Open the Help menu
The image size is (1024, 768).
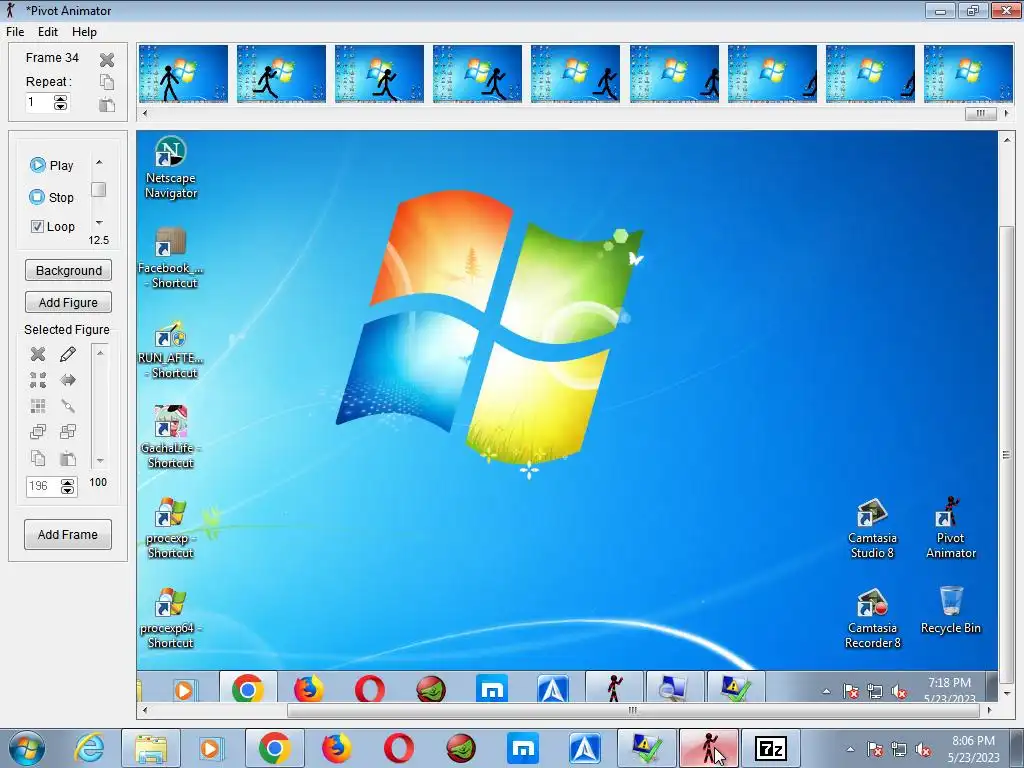tap(84, 31)
